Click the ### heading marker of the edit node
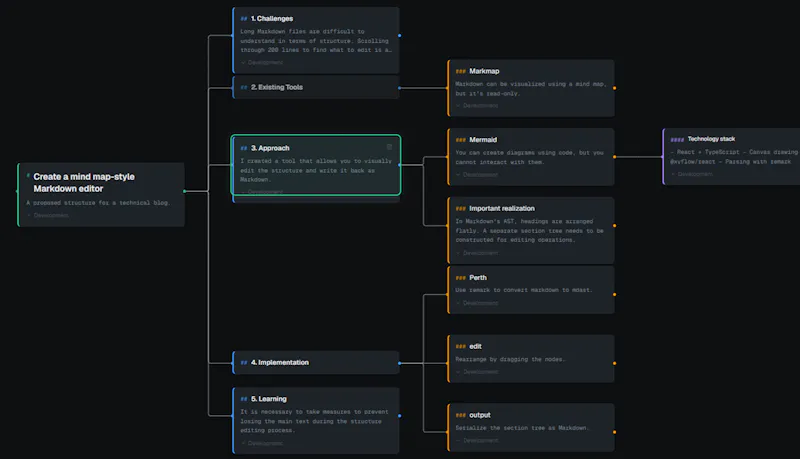This screenshot has height=459, width=800. click(461, 346)
